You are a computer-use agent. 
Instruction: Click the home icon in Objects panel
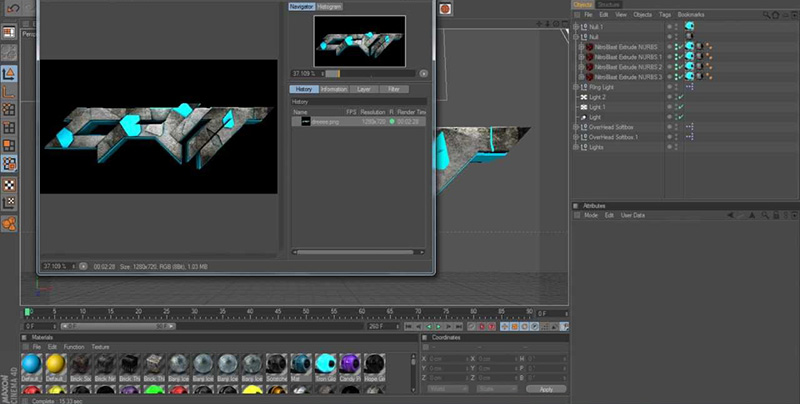(776, 15)
